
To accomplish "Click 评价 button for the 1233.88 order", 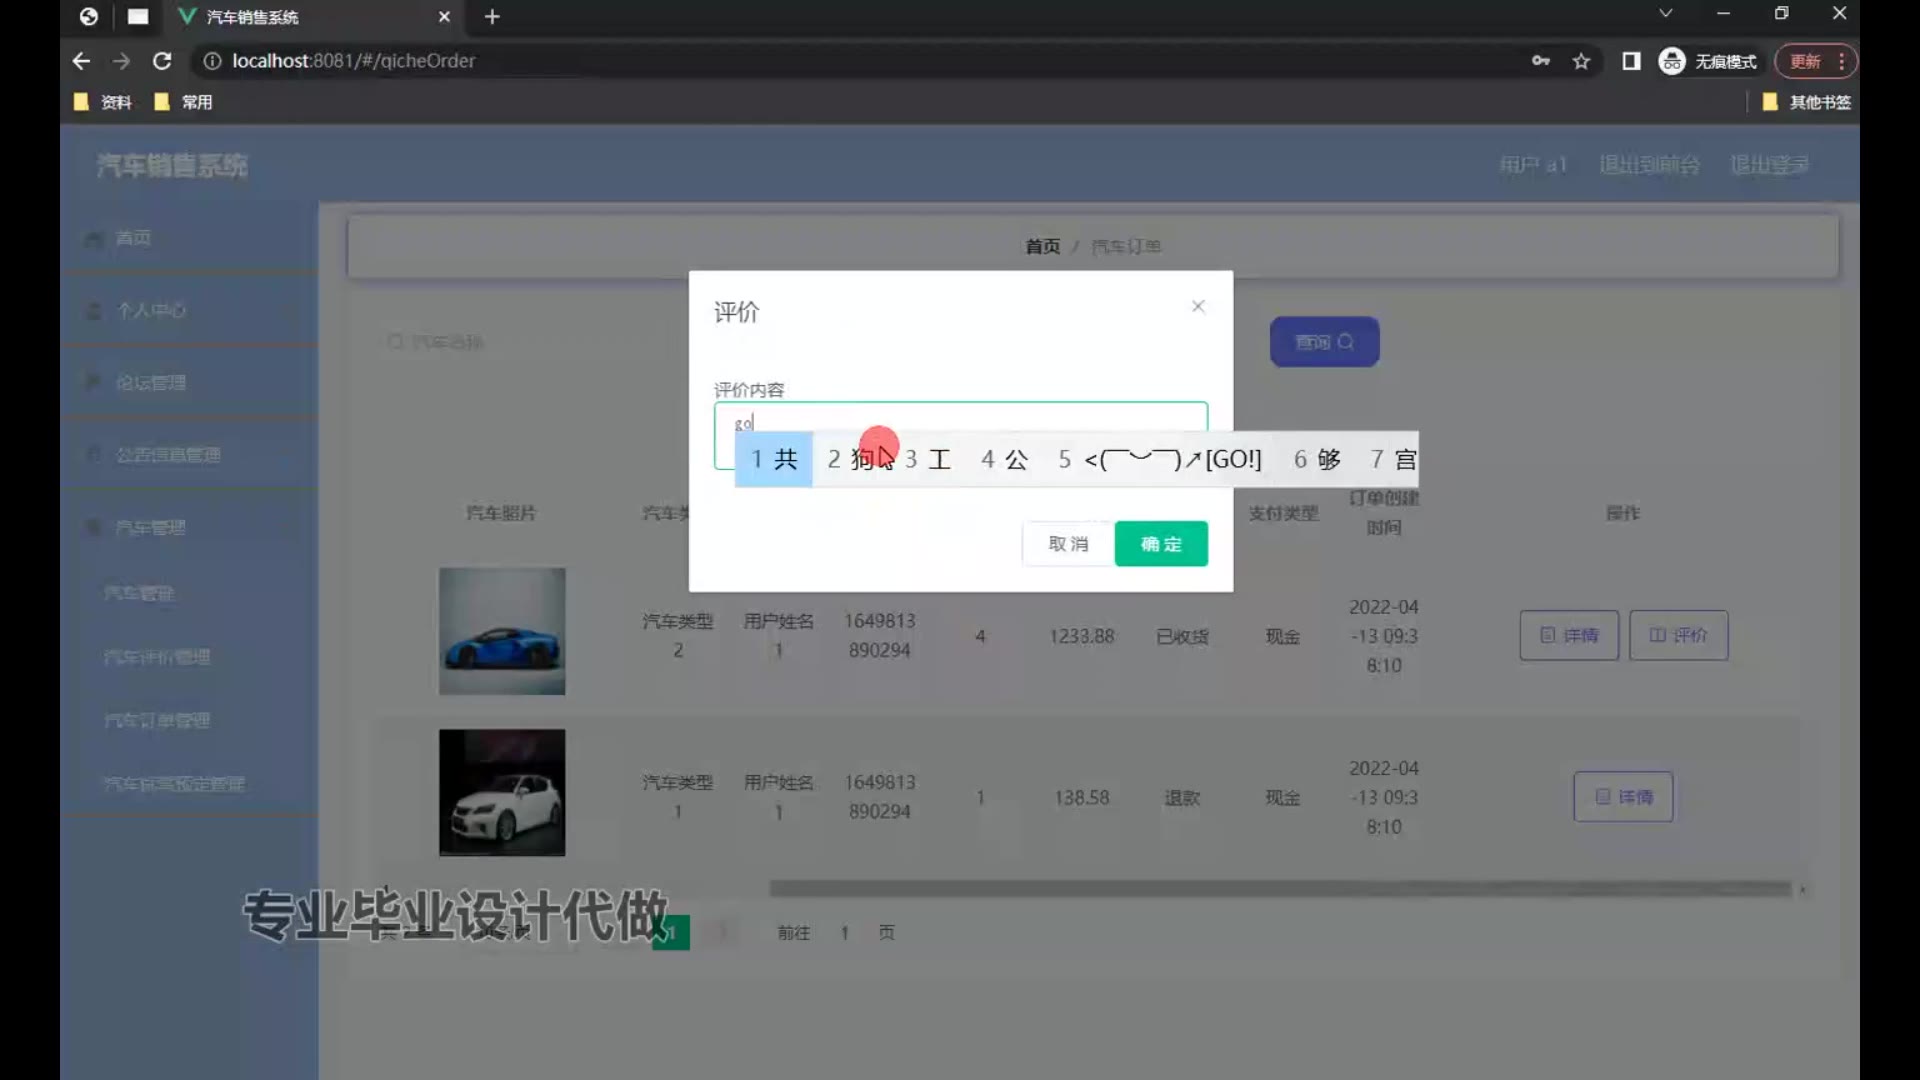I will pos(1678,635).
